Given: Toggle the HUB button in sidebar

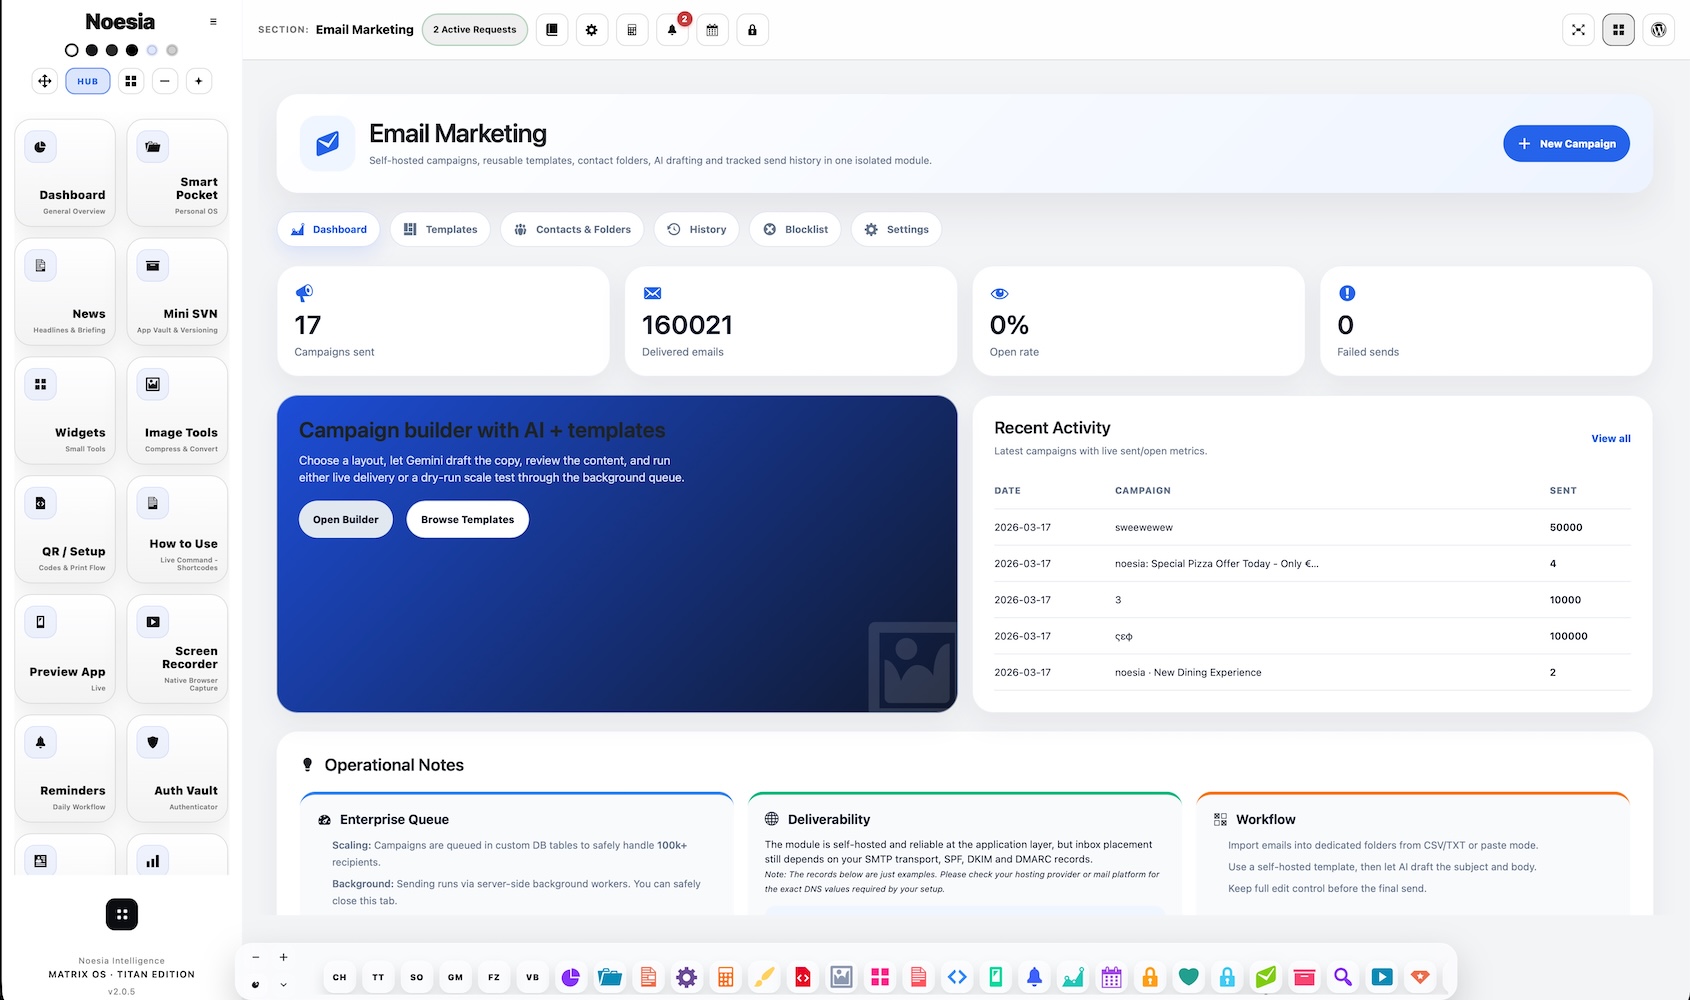Looking at the screenshot, I should tap(88, 81).
